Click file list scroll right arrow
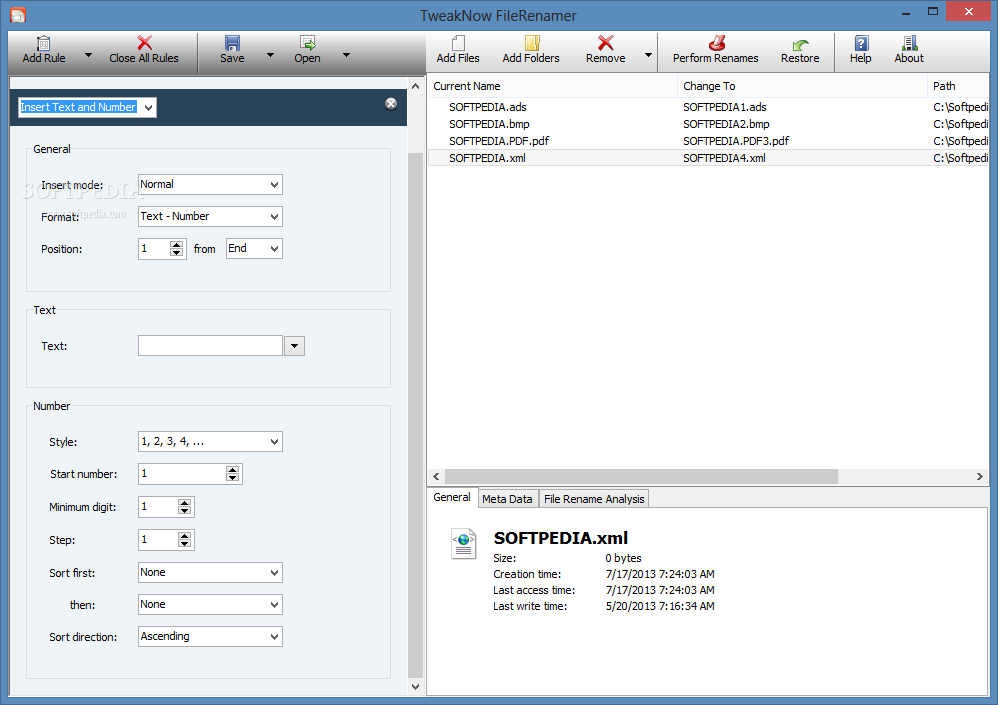Image resolution: width=998 pixels, height=705 pixels. (x=980, y=477)
